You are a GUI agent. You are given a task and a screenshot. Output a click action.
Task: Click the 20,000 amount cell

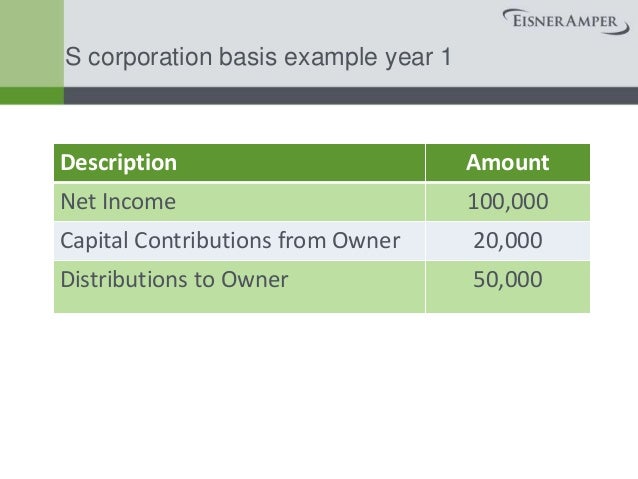pyautogui.click(x=508, y=241)
